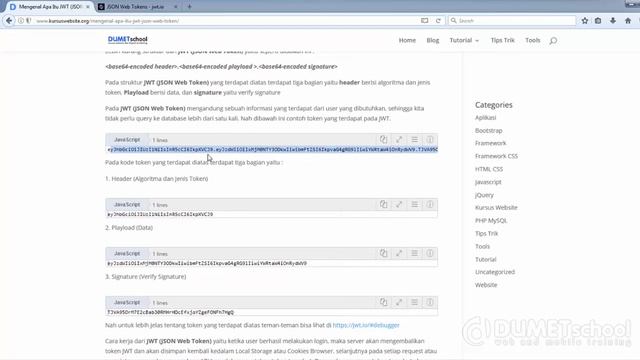Open the Tutorial dropdown menu
Viewport: 640px width, 360px height.
[464, 40]
